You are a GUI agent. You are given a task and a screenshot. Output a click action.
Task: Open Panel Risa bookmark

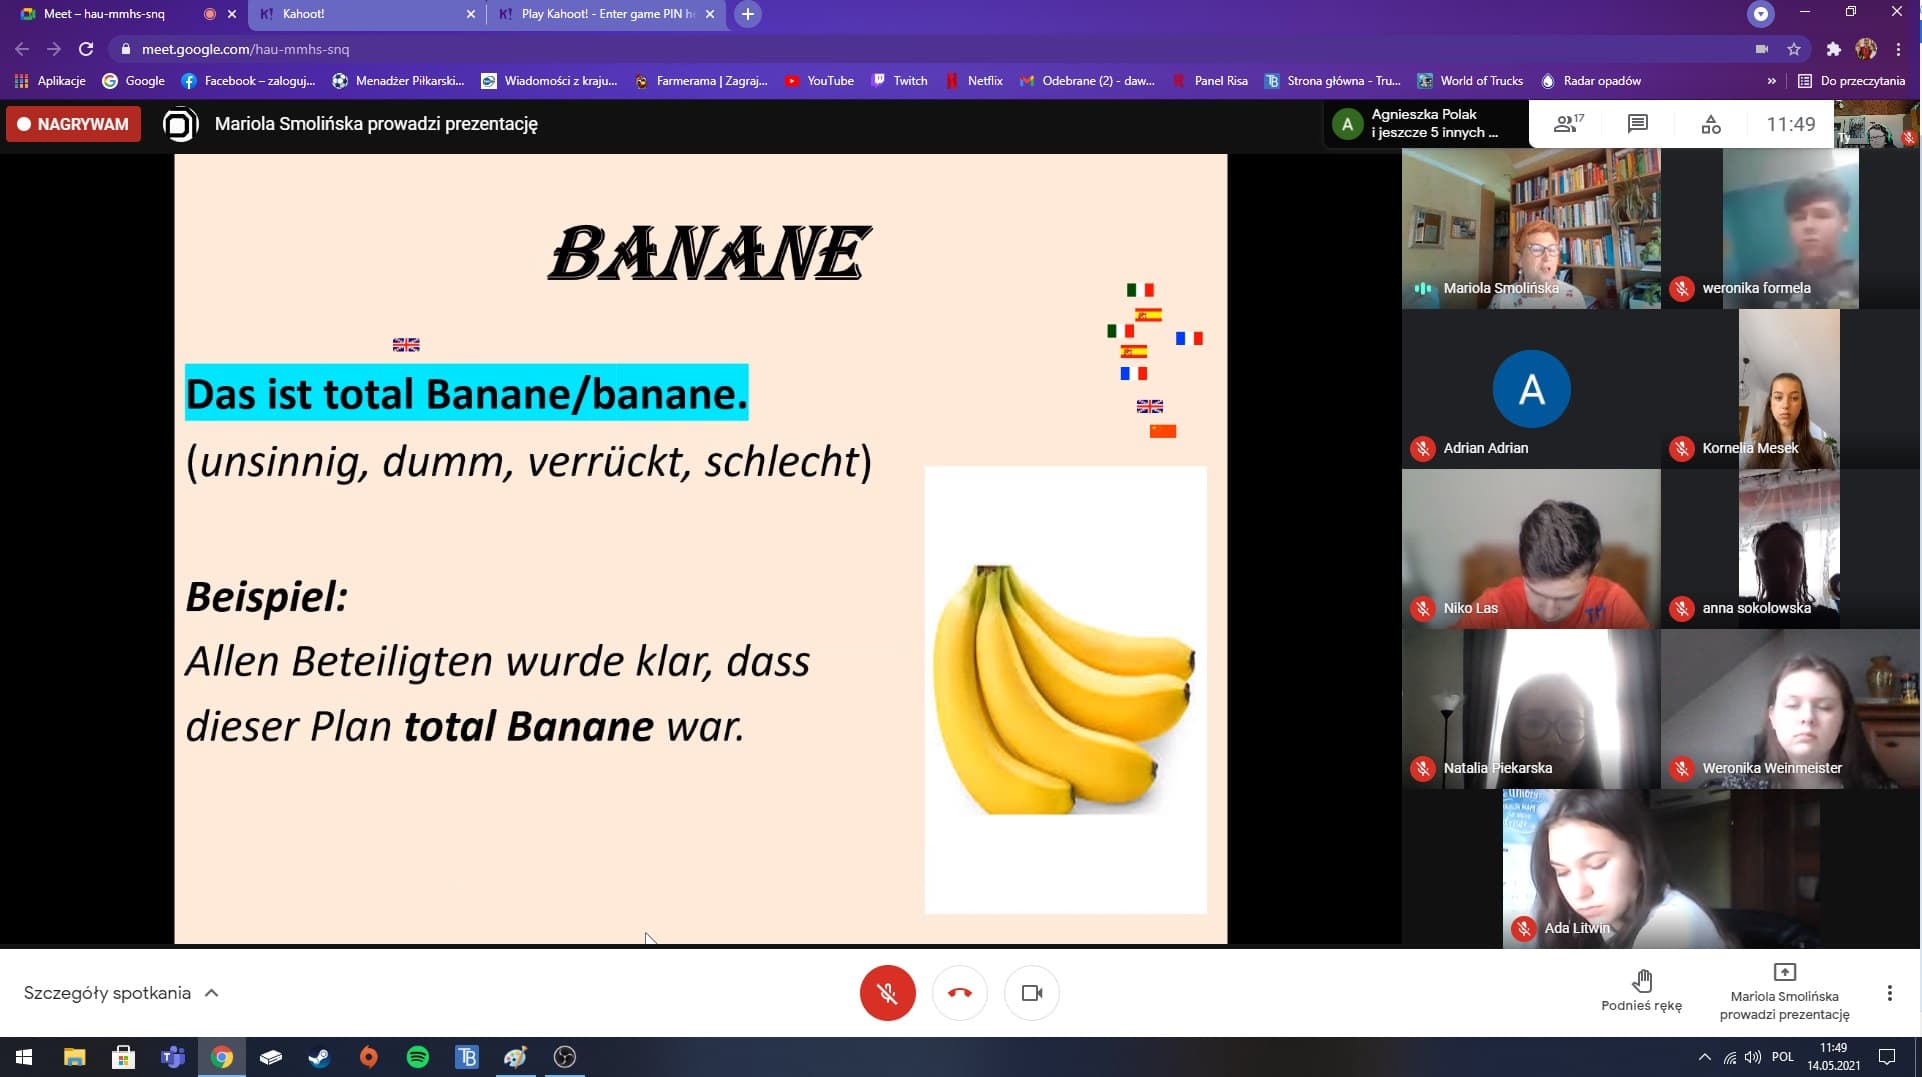(1211, 81)
